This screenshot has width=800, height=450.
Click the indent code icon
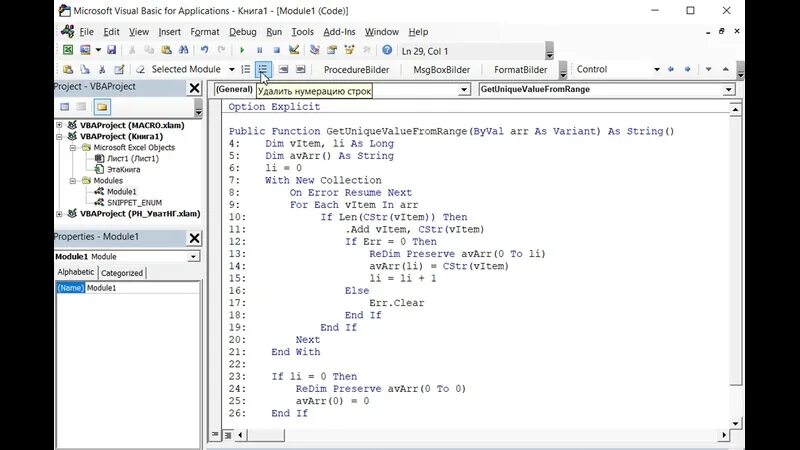pyautogui.click(x=283, y=69)
